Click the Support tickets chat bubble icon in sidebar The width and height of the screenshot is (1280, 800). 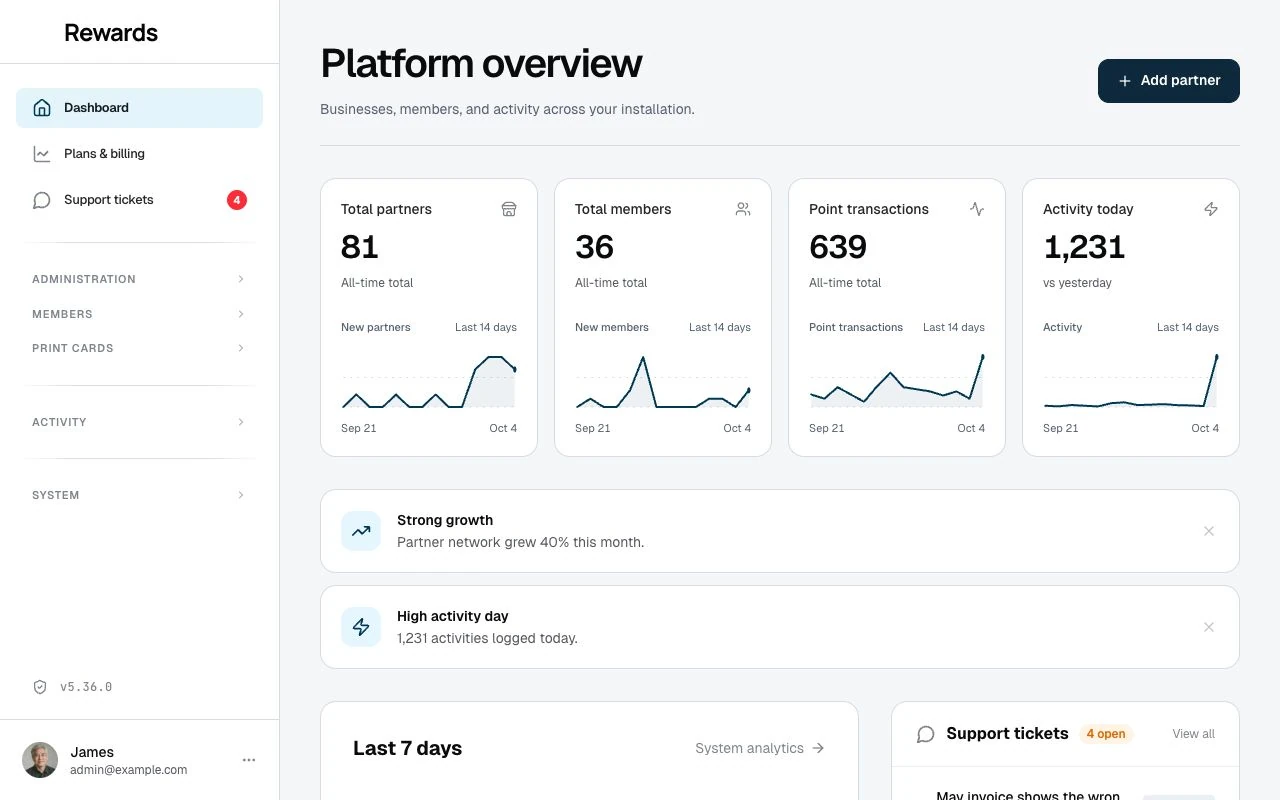[x=42, y=200]
